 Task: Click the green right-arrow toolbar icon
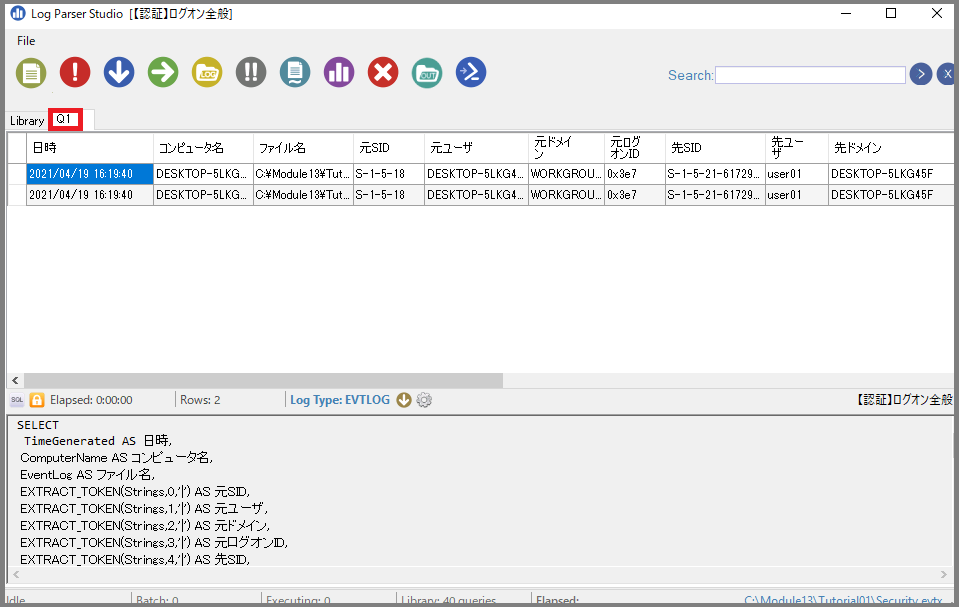coord(163,72)
